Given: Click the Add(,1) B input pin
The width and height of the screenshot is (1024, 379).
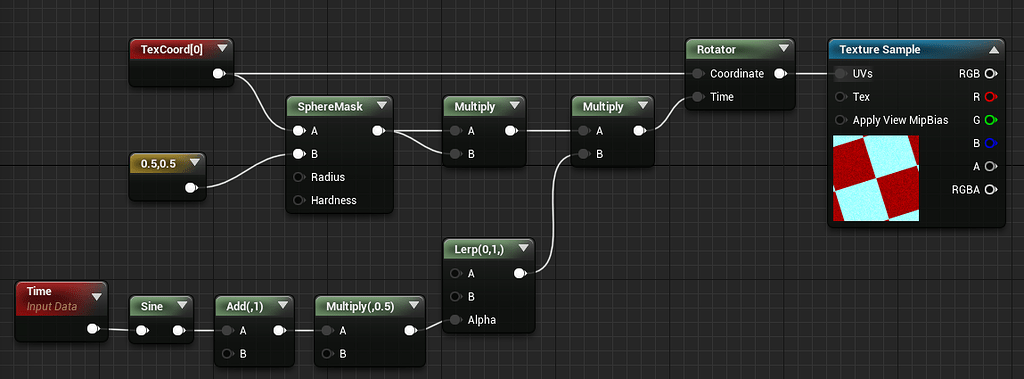Looking at the screenshot, I should (x=228, y=354).
